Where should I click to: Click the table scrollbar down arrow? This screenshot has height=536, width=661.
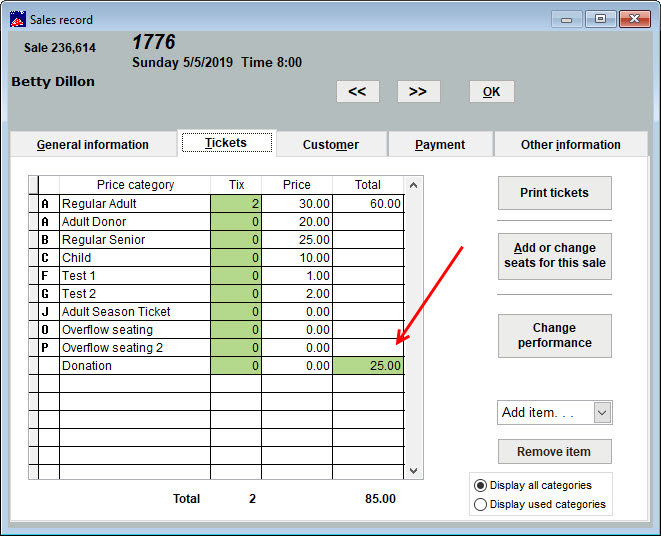pos(414,470)
